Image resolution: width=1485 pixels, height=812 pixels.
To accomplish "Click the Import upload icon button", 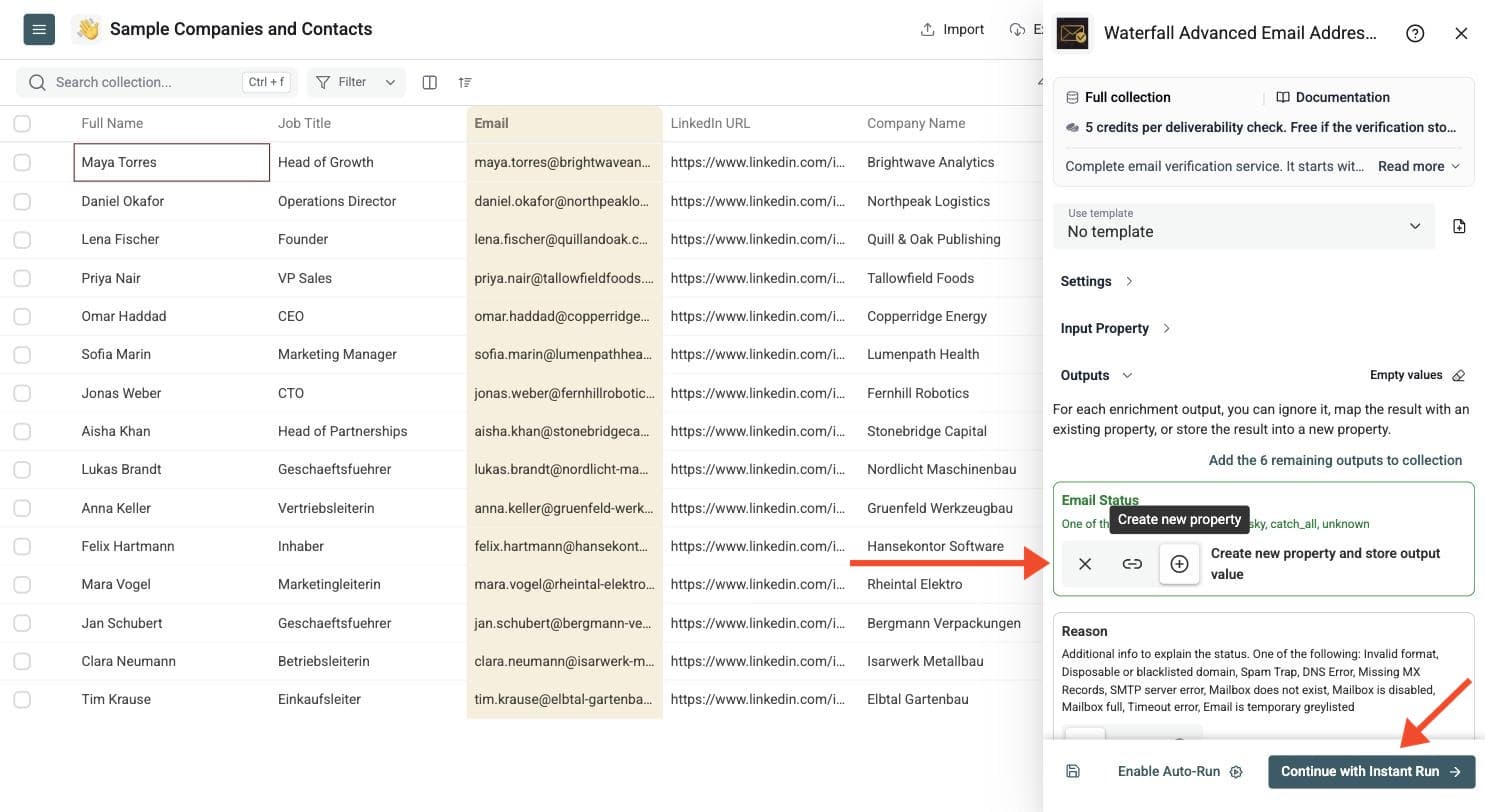I will pos(952,29).
